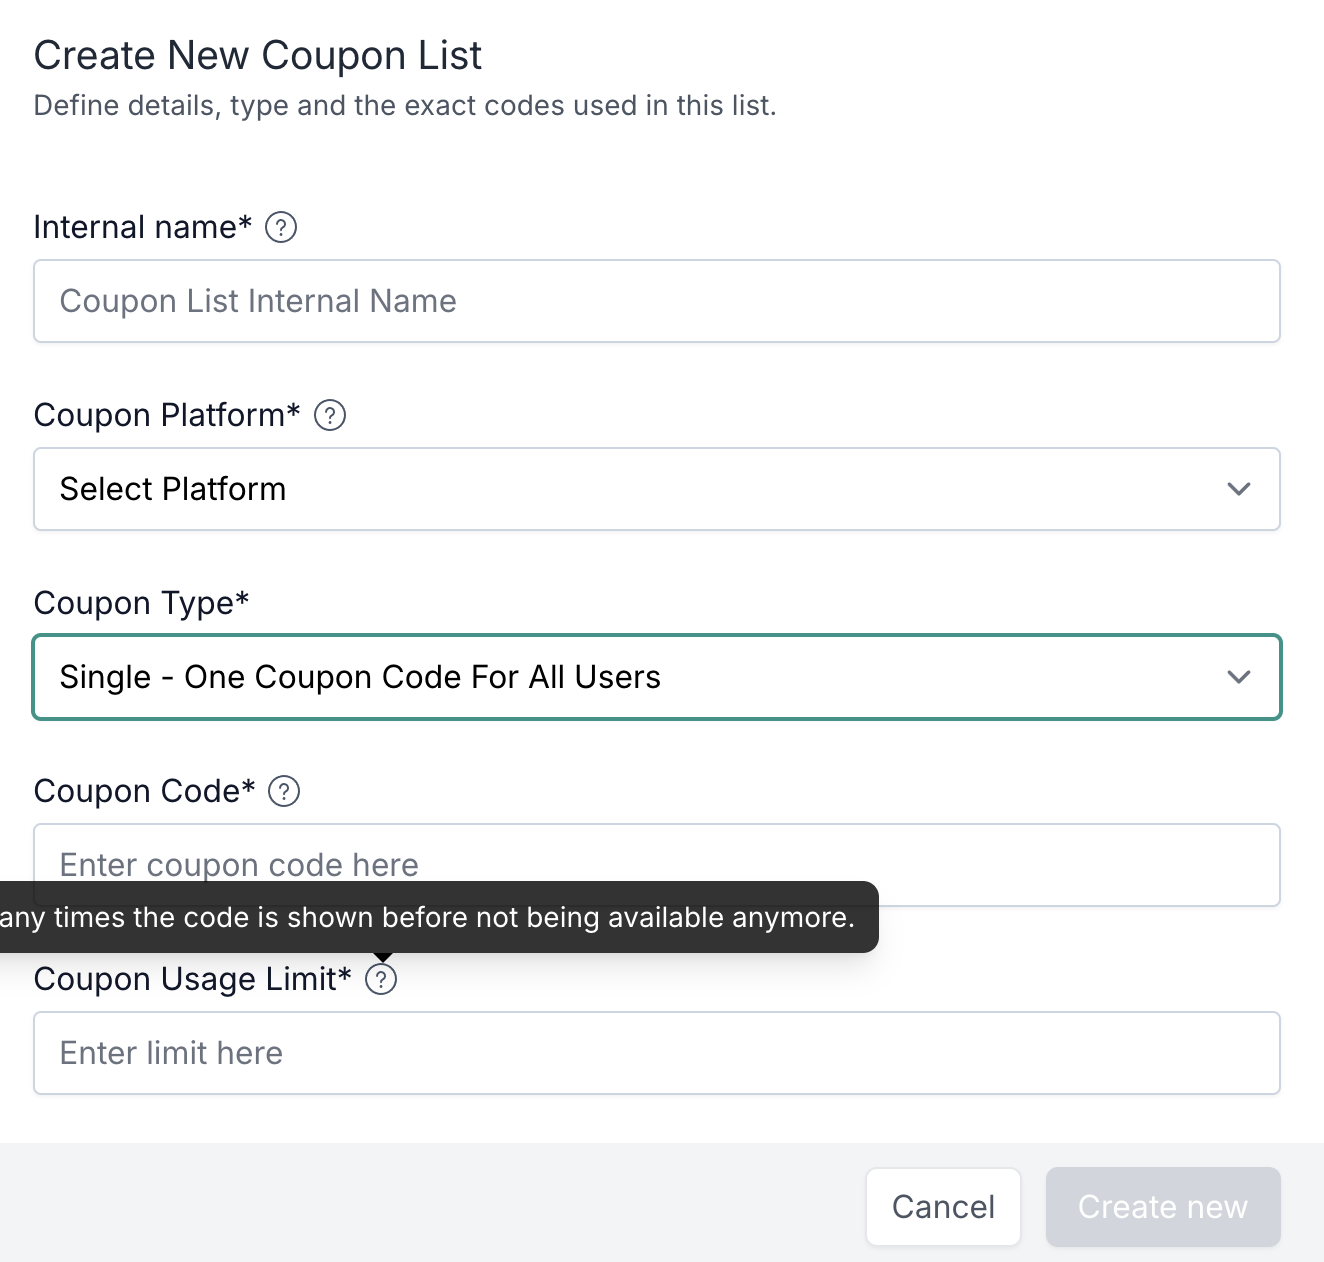
Task: Click the 'Create New Coupon List' heading
Action: [258, 56]
